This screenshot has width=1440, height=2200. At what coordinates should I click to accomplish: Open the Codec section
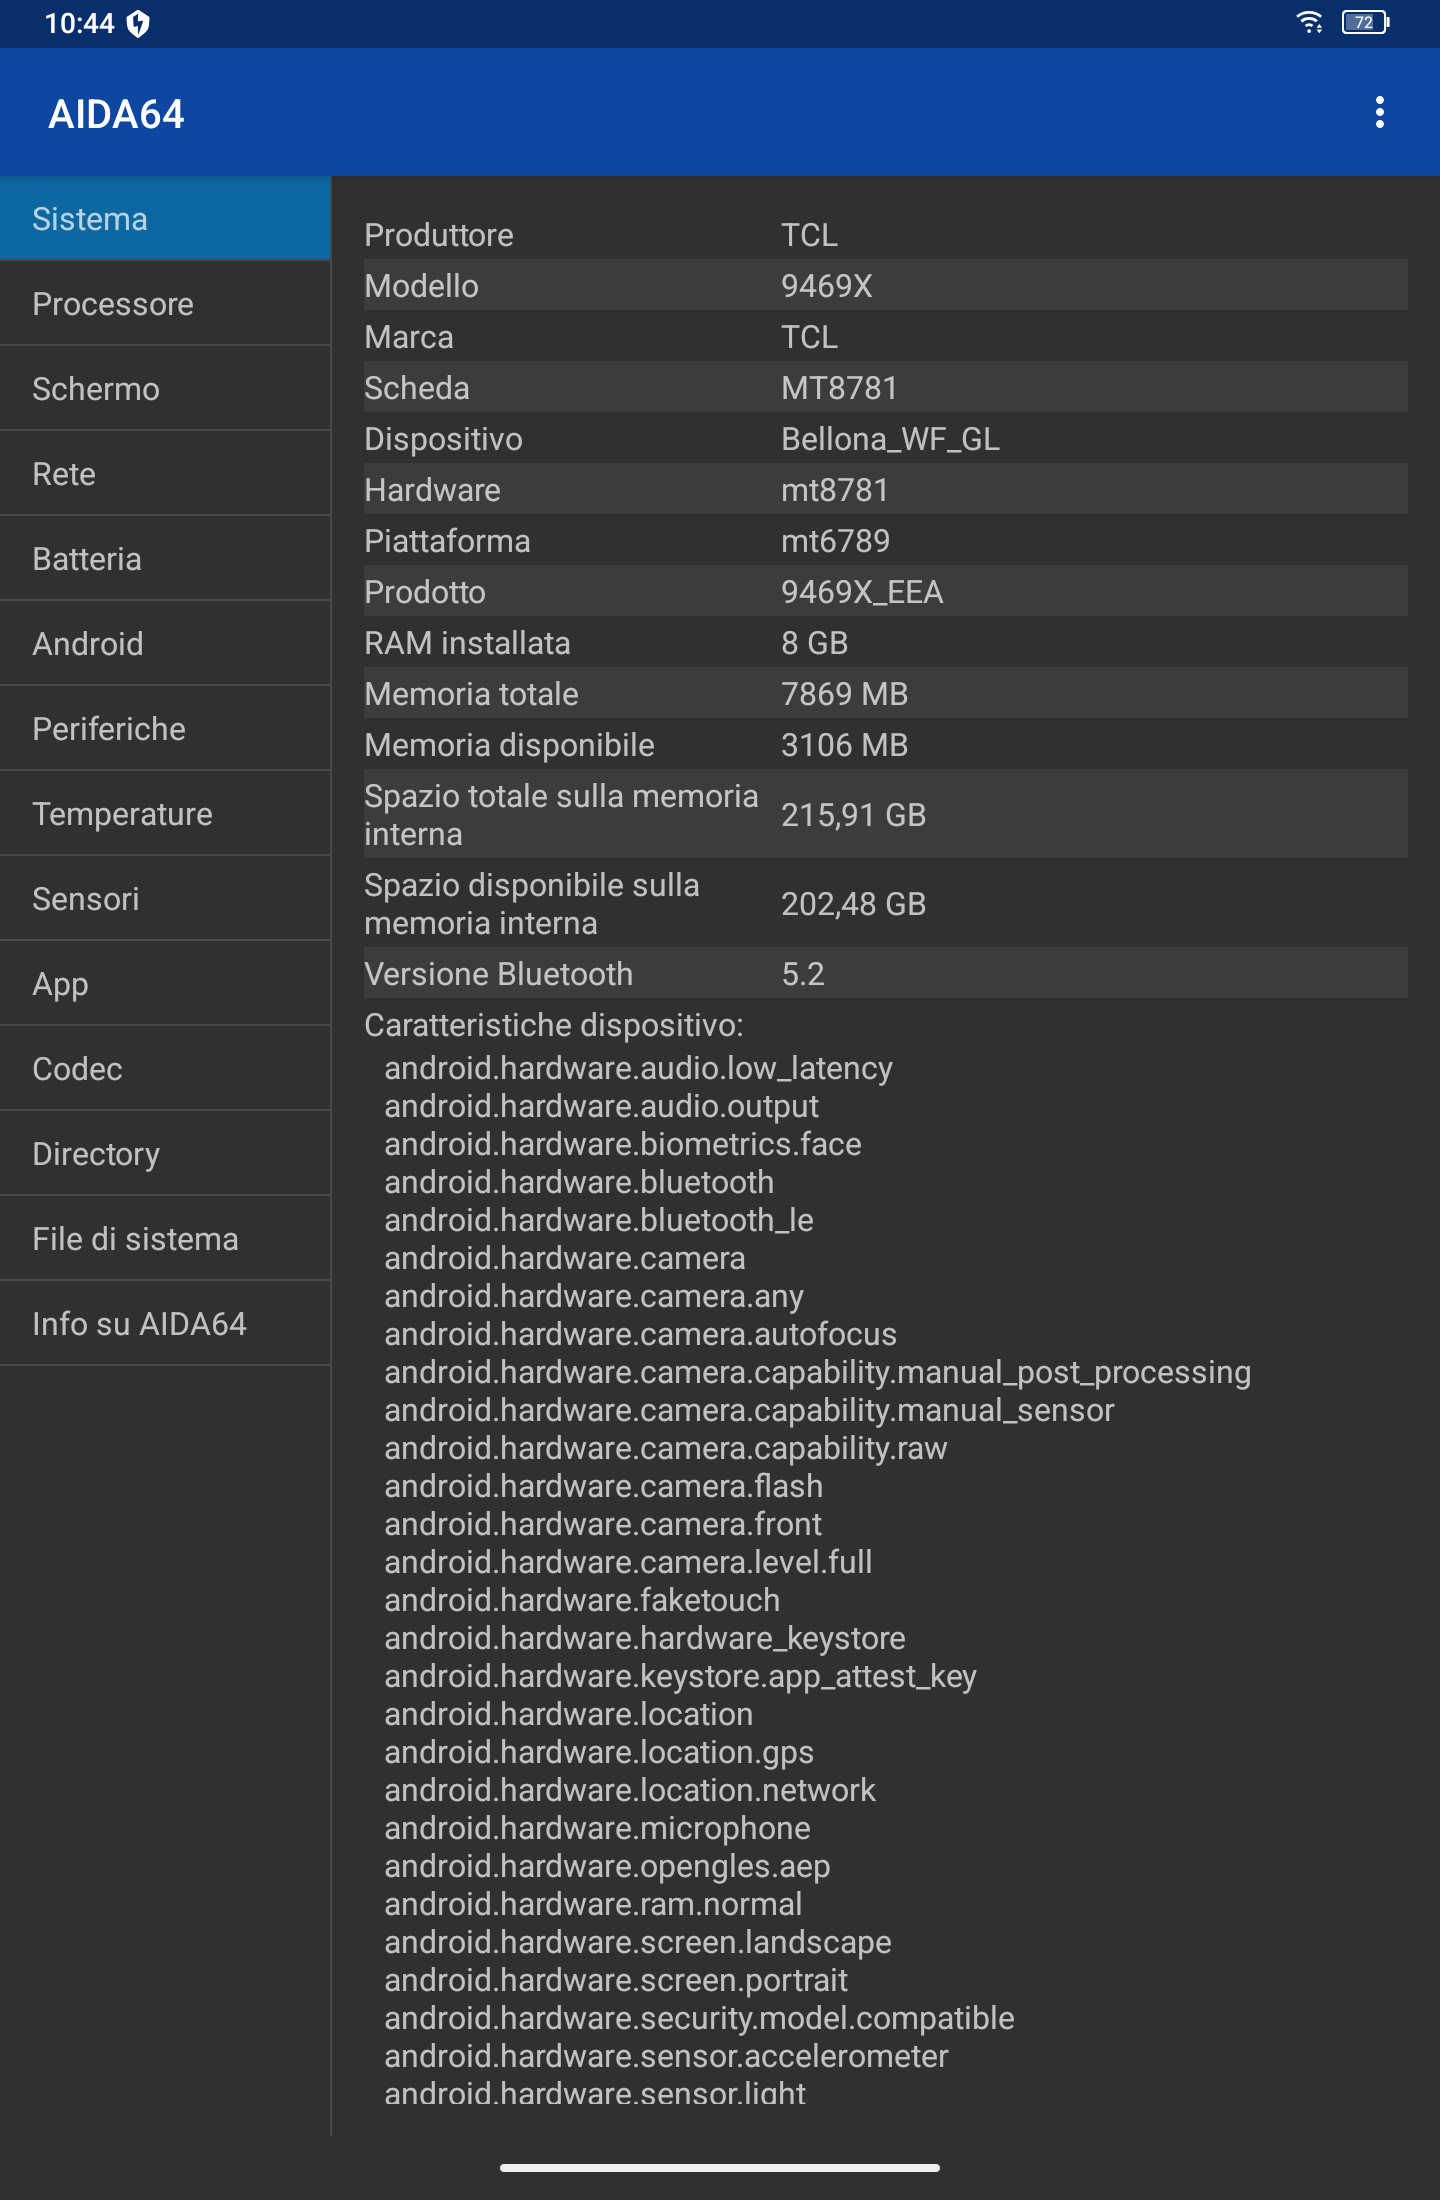pos(165,1069)
